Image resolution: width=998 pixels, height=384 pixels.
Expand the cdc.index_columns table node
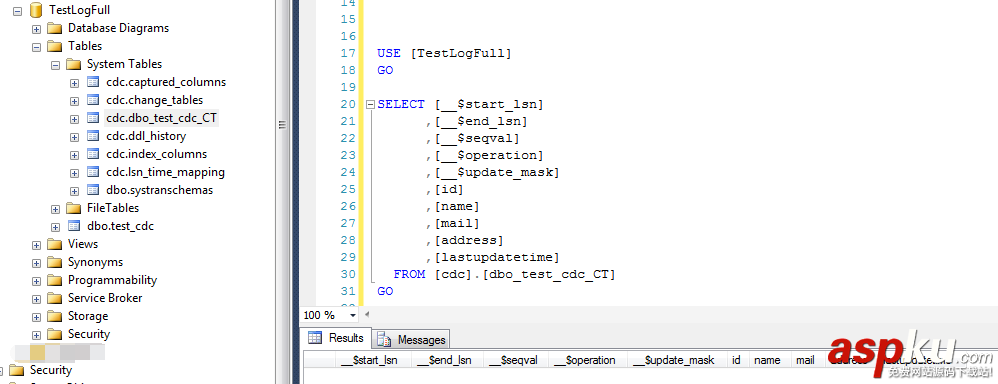coord(74,155)
